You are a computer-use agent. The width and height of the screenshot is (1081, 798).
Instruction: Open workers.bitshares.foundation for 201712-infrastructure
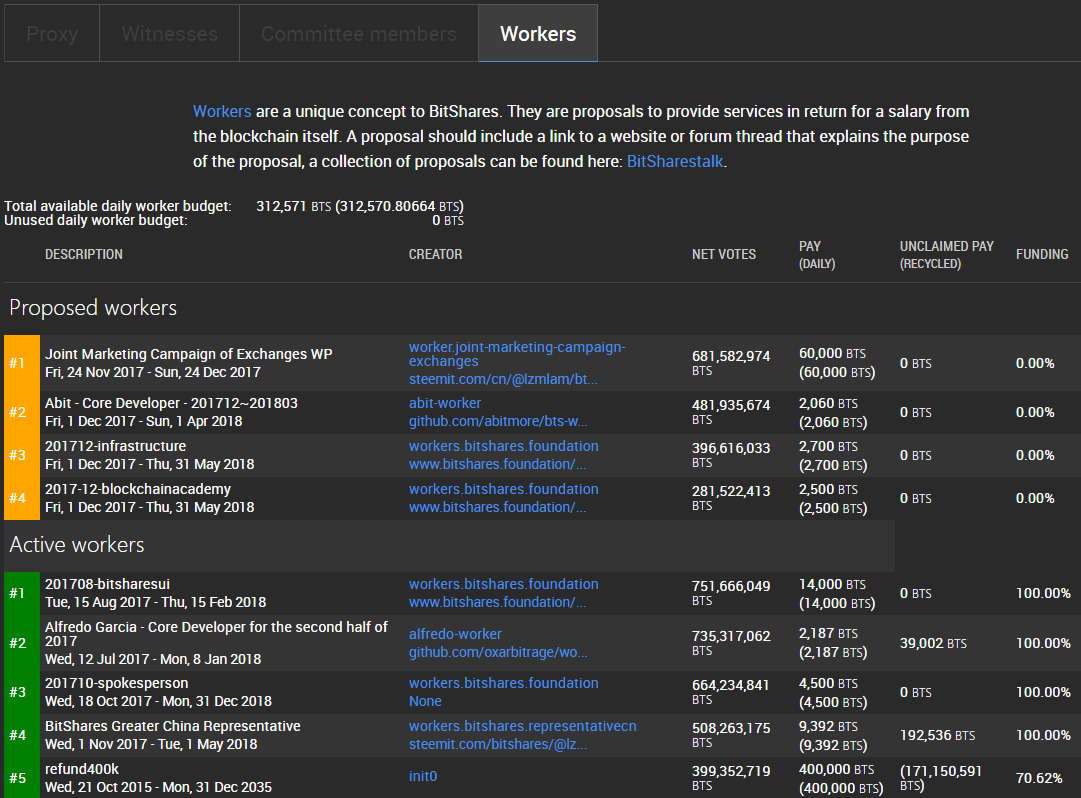(503, 446)
